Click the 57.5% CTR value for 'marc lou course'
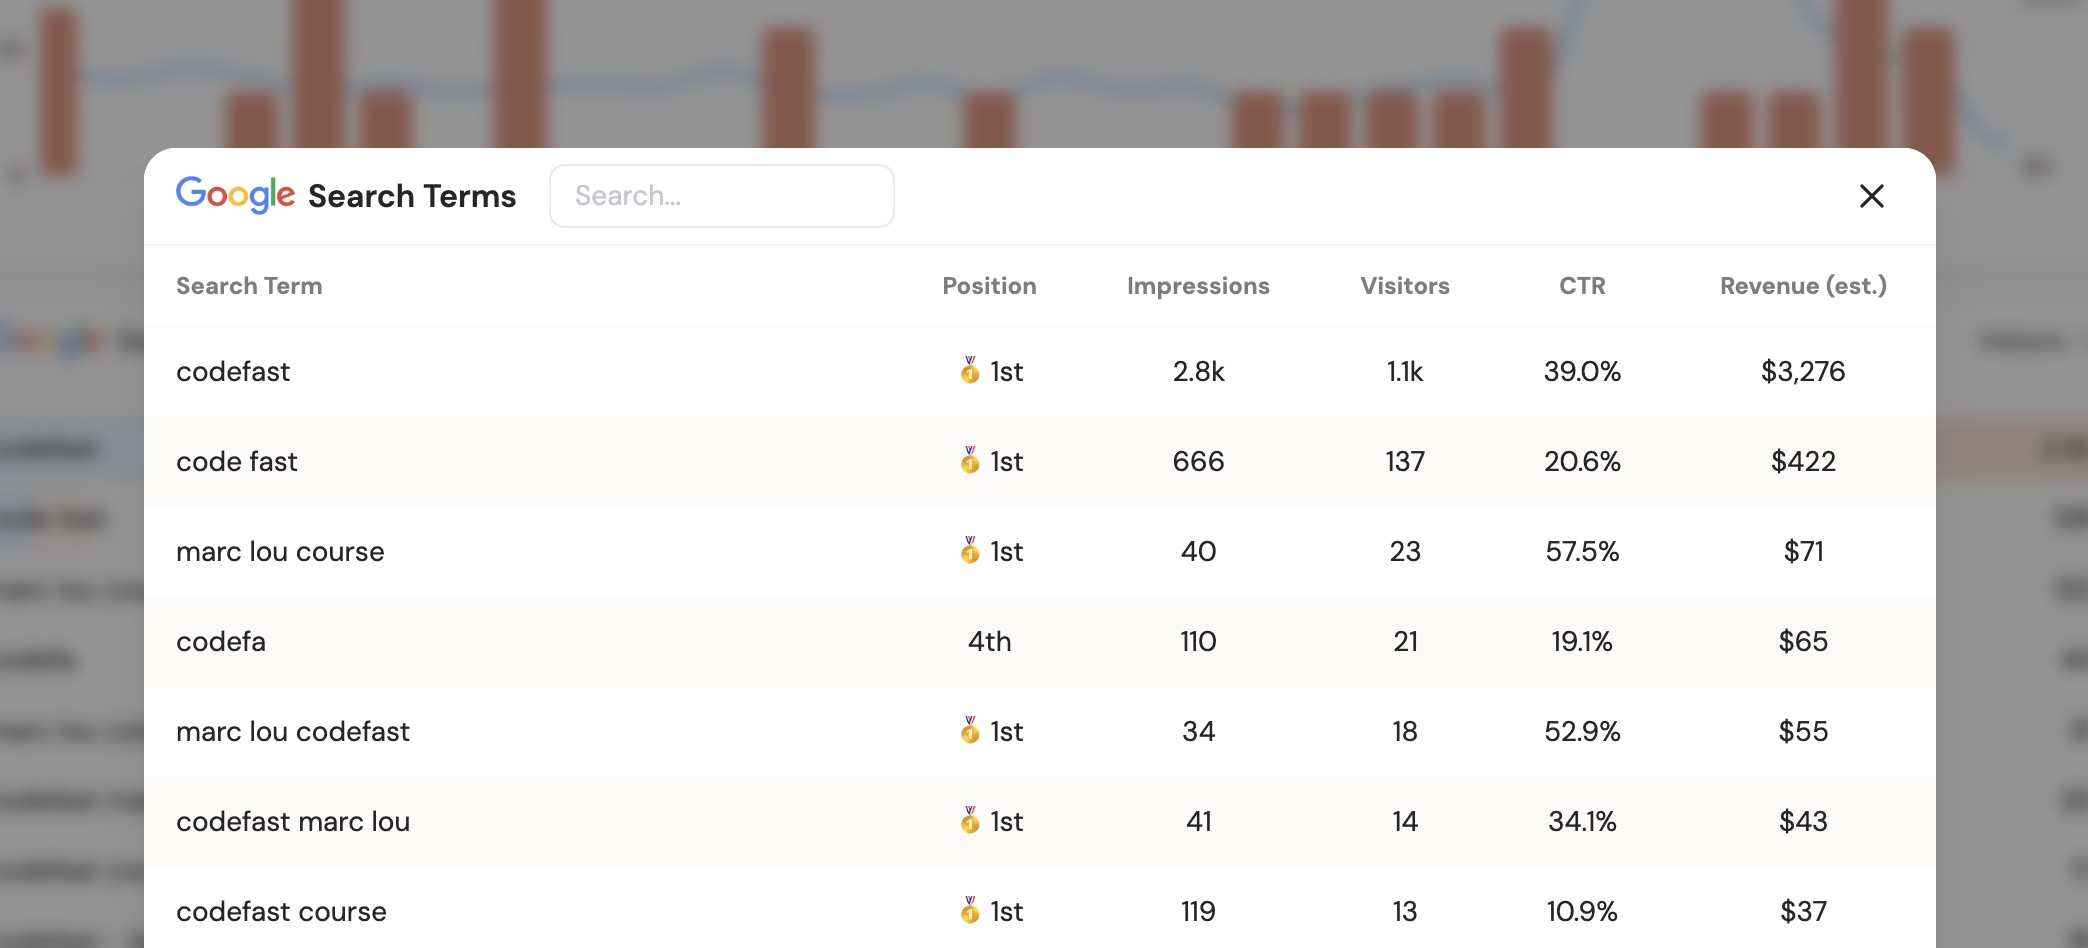The width and height of the screenshot is (2088, 948). [1581, 551]
